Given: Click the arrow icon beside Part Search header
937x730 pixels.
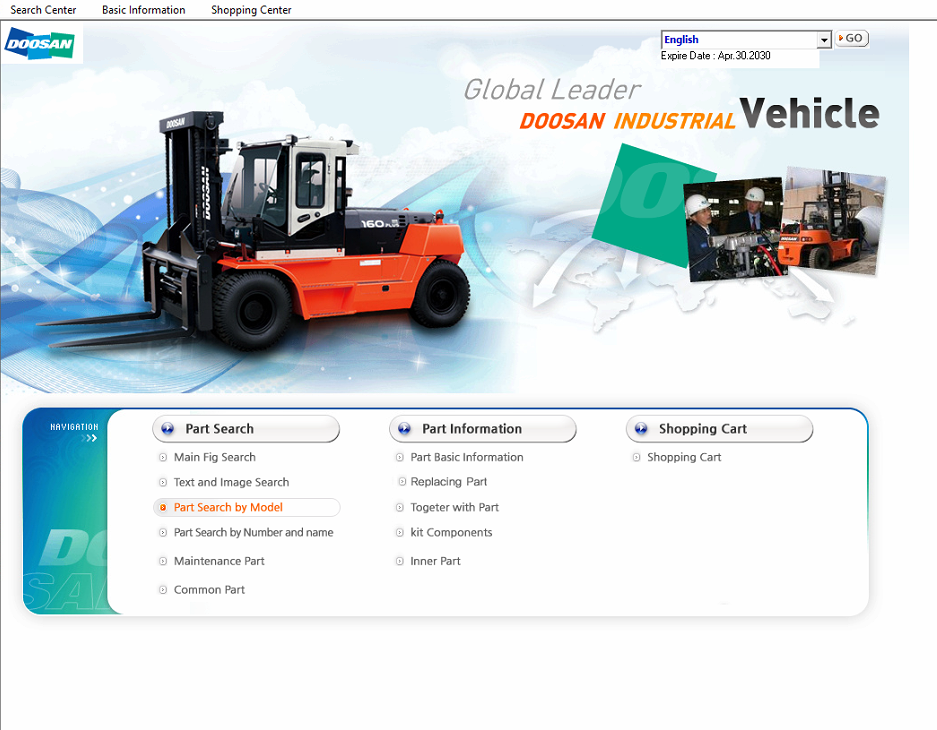Looking at the screenshot, I should click(x=167, y=429).
